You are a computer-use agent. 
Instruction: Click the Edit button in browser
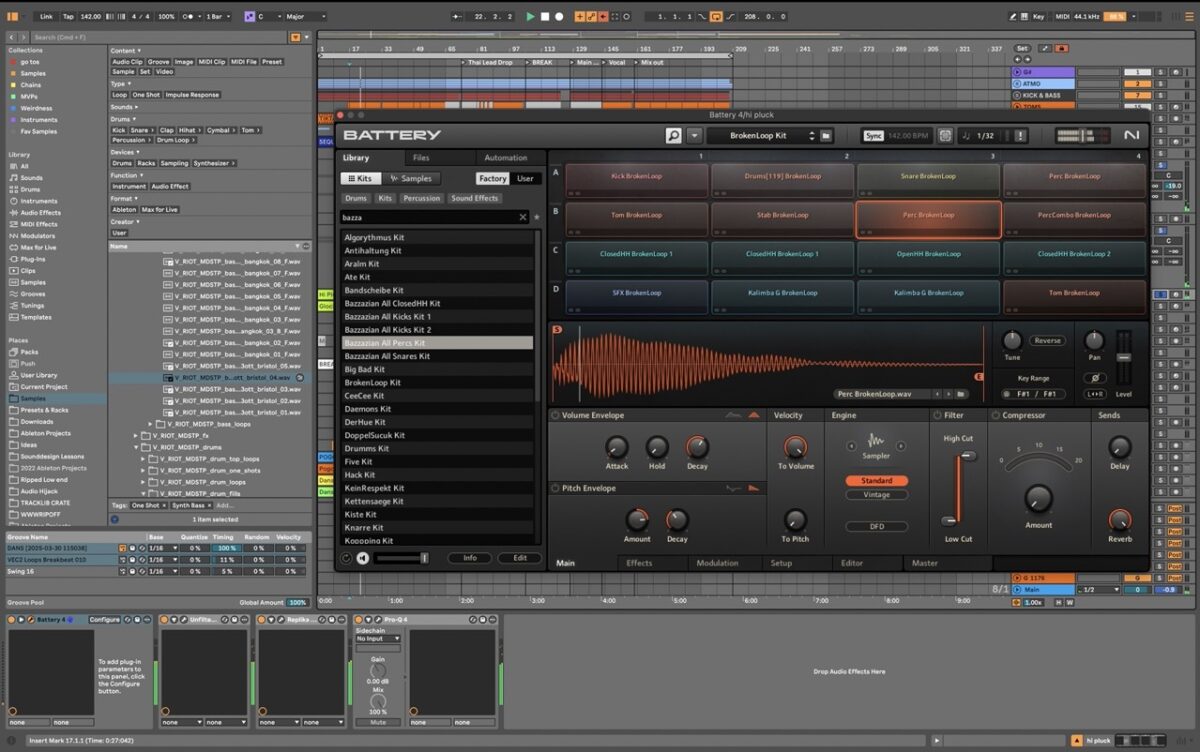coord(520,558)
